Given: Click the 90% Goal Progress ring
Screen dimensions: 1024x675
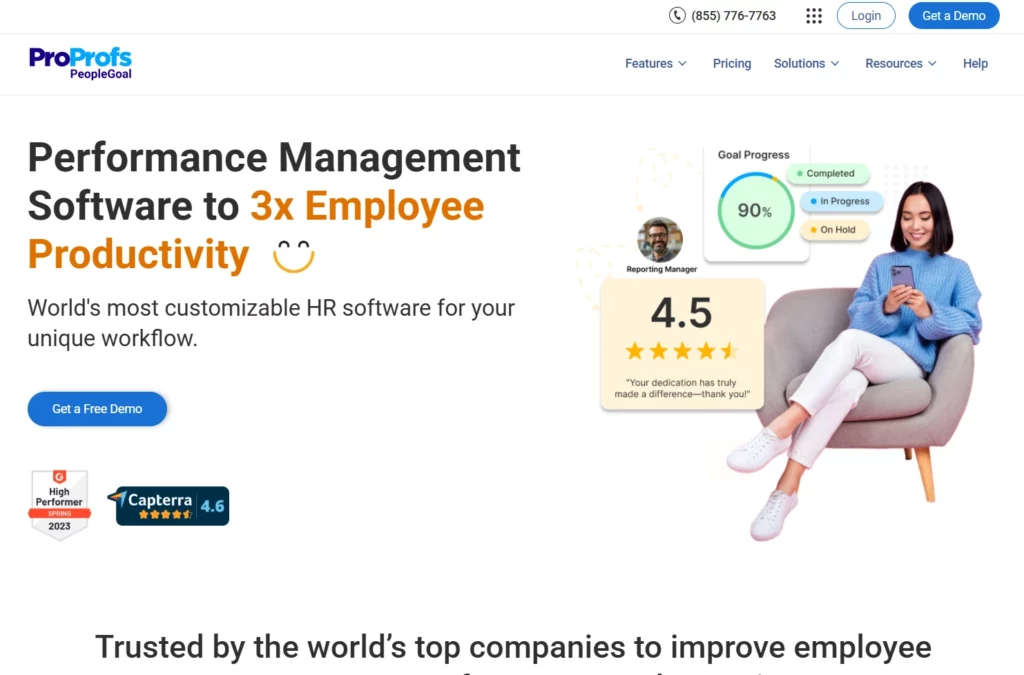Looking at the screenshot, I should click(753, 211).
